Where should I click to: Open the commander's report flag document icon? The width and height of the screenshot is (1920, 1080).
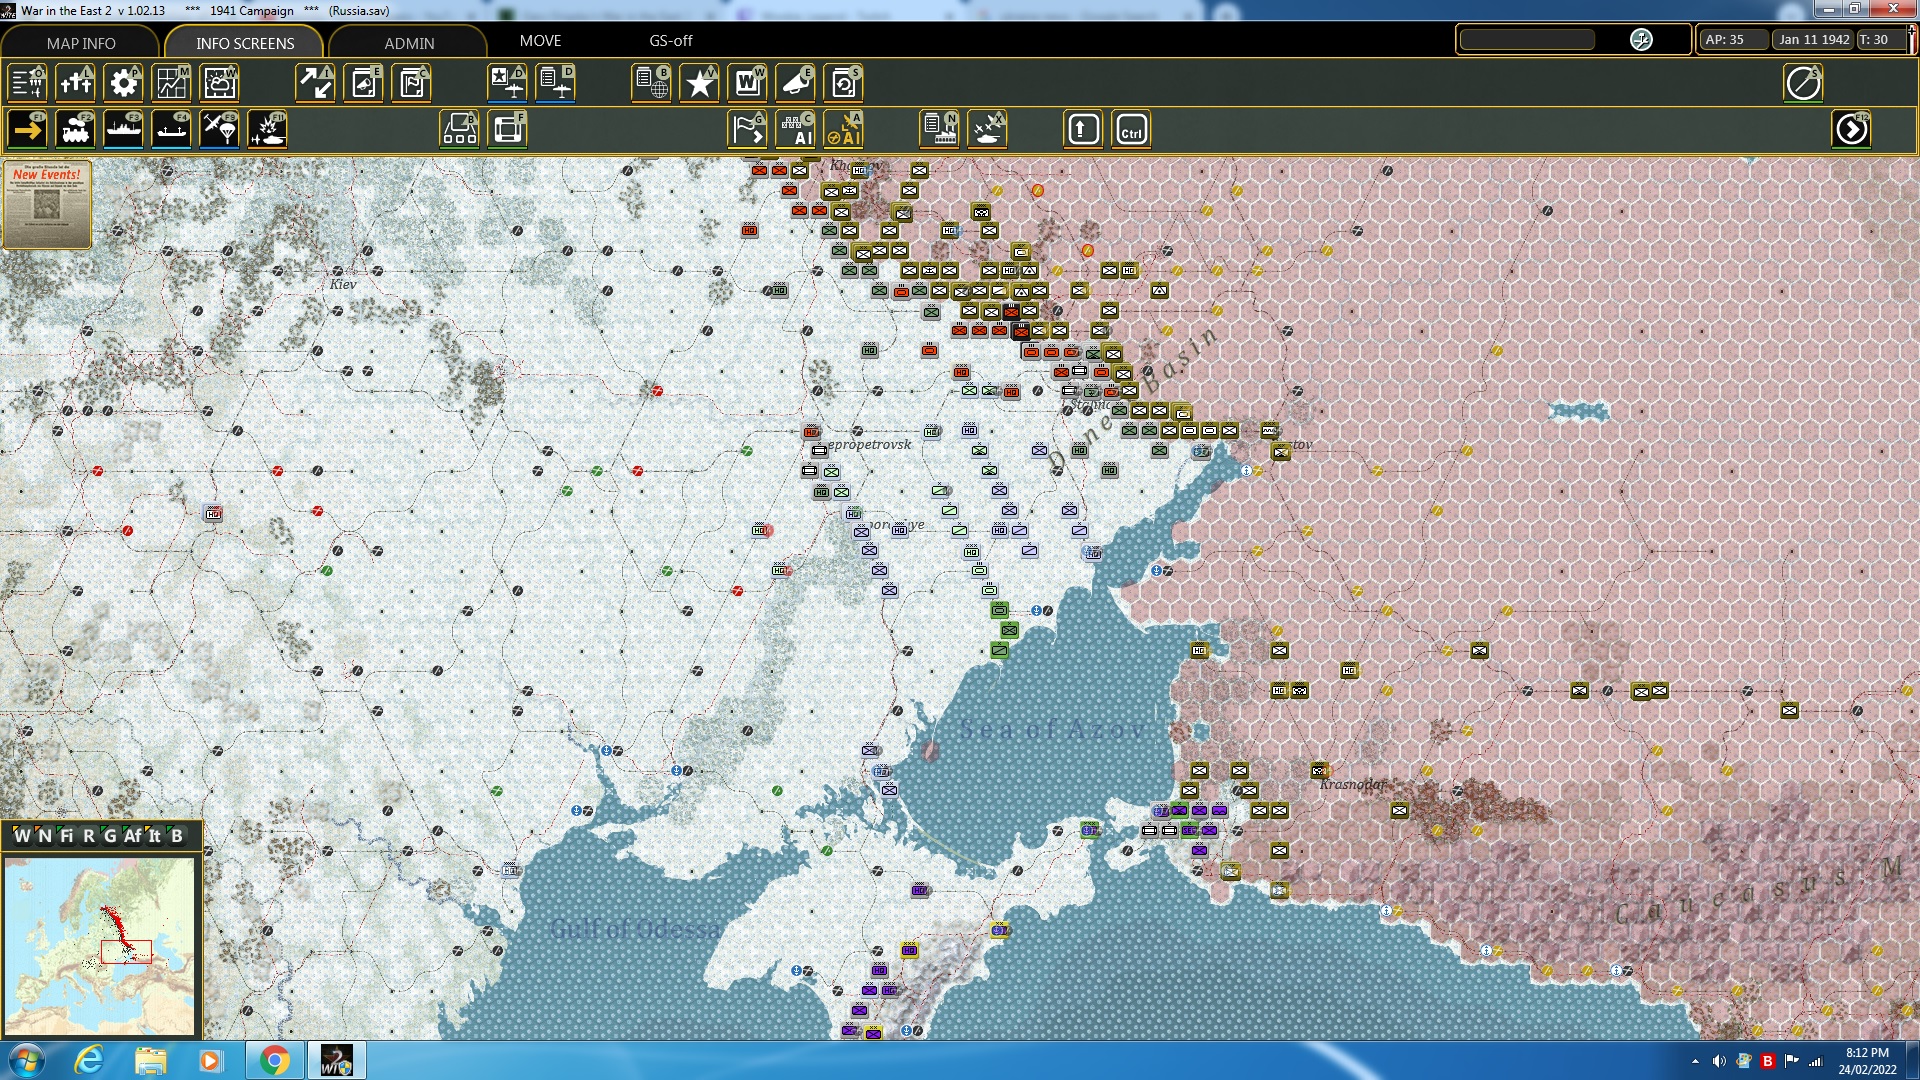(x=411, y=83)
